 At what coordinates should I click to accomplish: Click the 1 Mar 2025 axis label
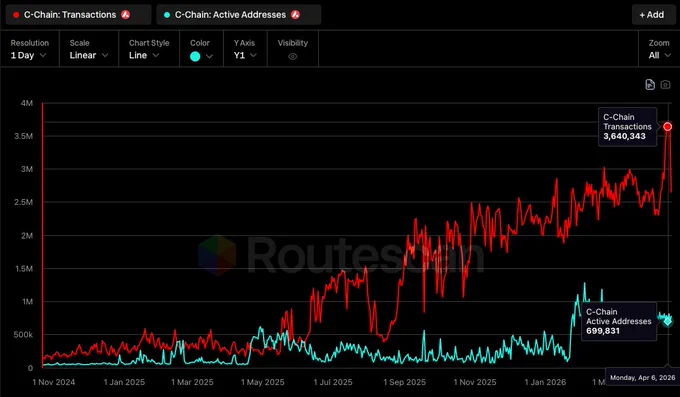pos(192,382)
